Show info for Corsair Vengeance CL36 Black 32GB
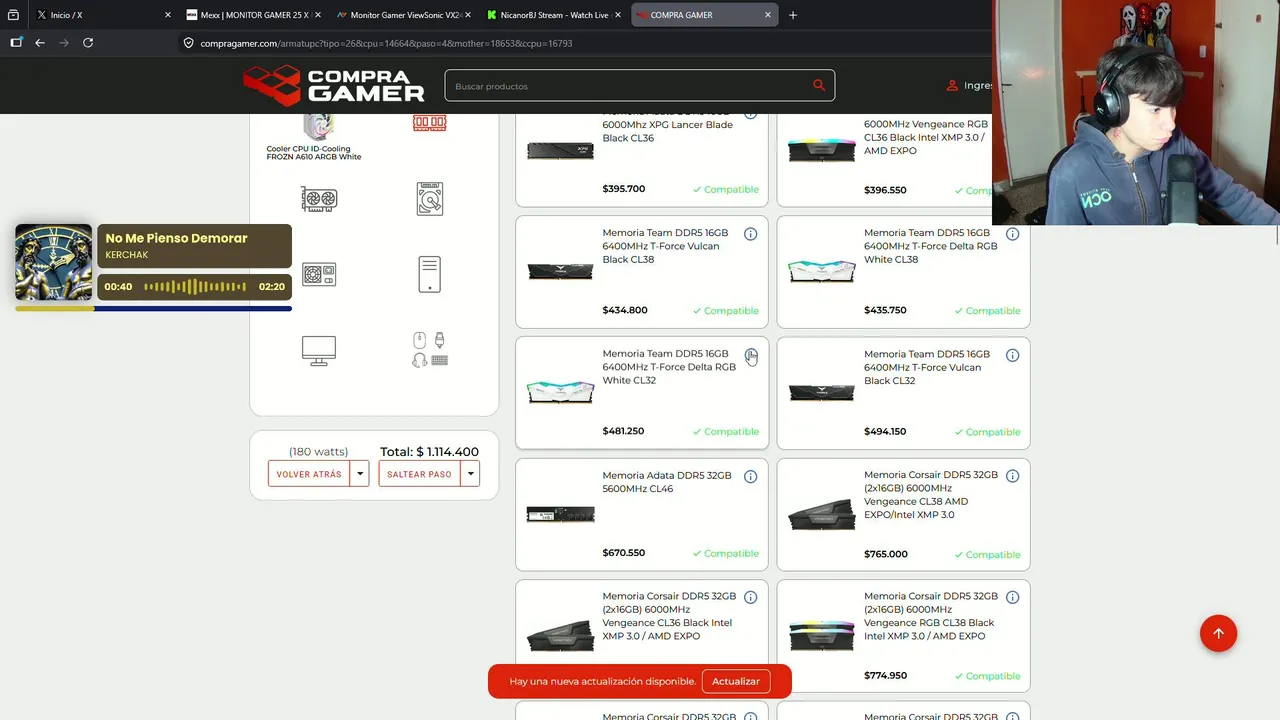1280x720 pixels. [750, 598]
